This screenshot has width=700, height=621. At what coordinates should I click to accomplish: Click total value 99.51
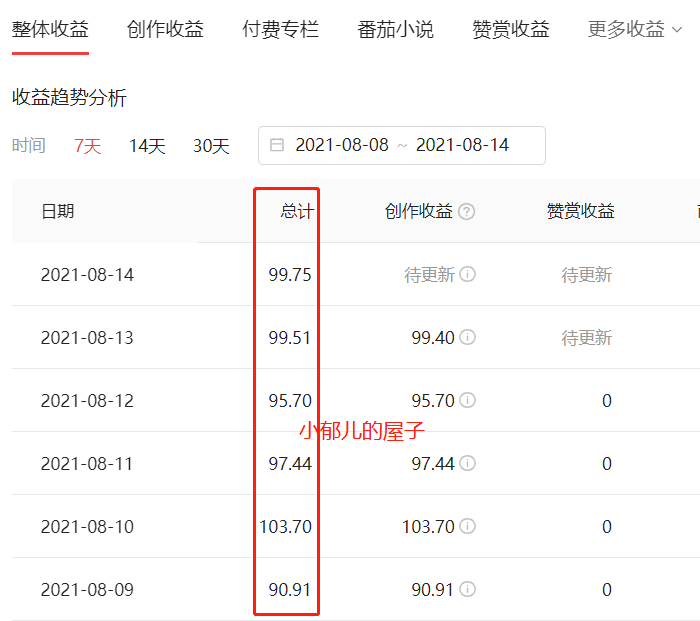[290, 338]
